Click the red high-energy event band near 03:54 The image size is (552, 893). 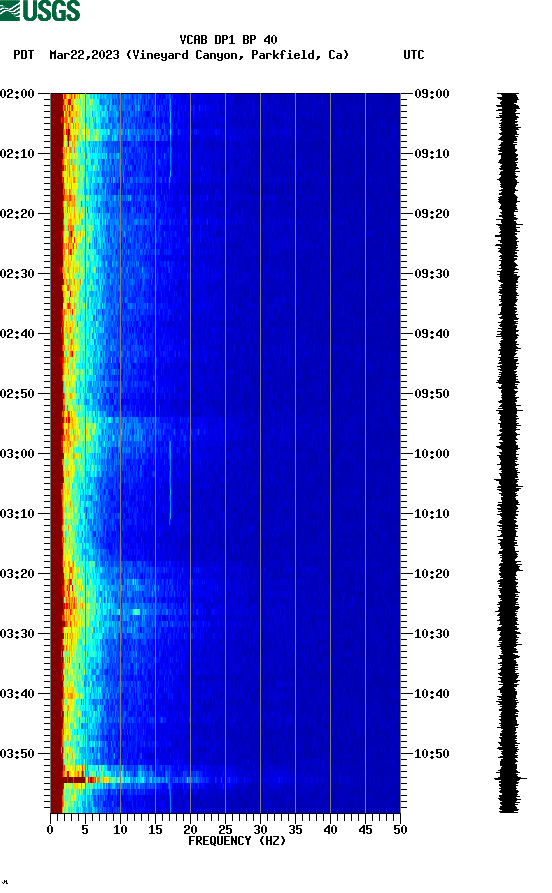point(74,780)
